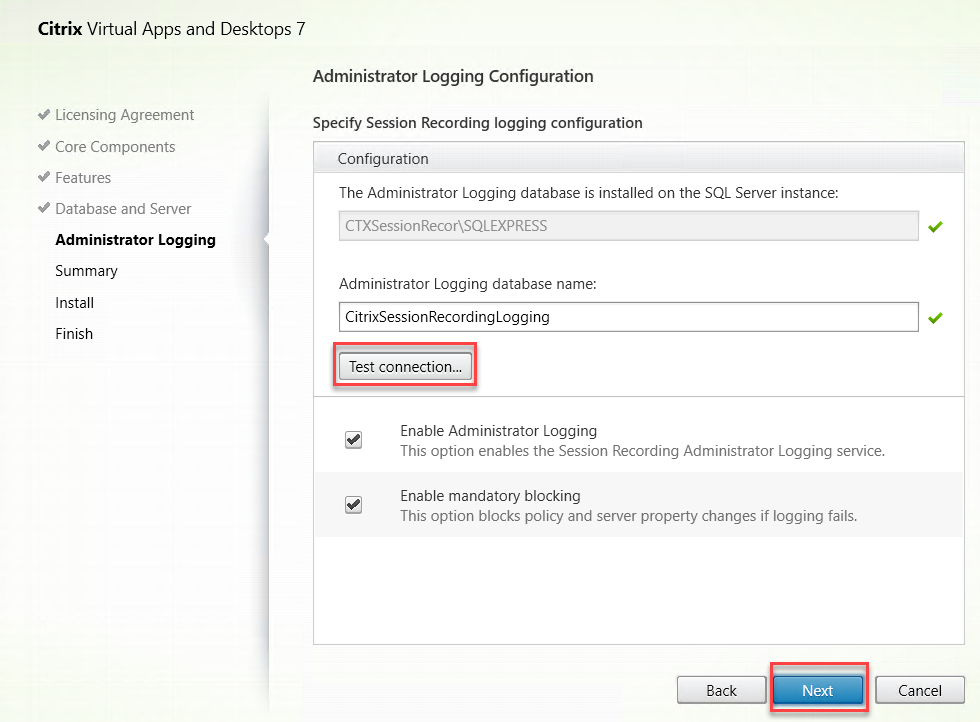Toggle Enable mandatory blocking checkbox
Viewport: 980px width, 722px height.
(353, 505)
